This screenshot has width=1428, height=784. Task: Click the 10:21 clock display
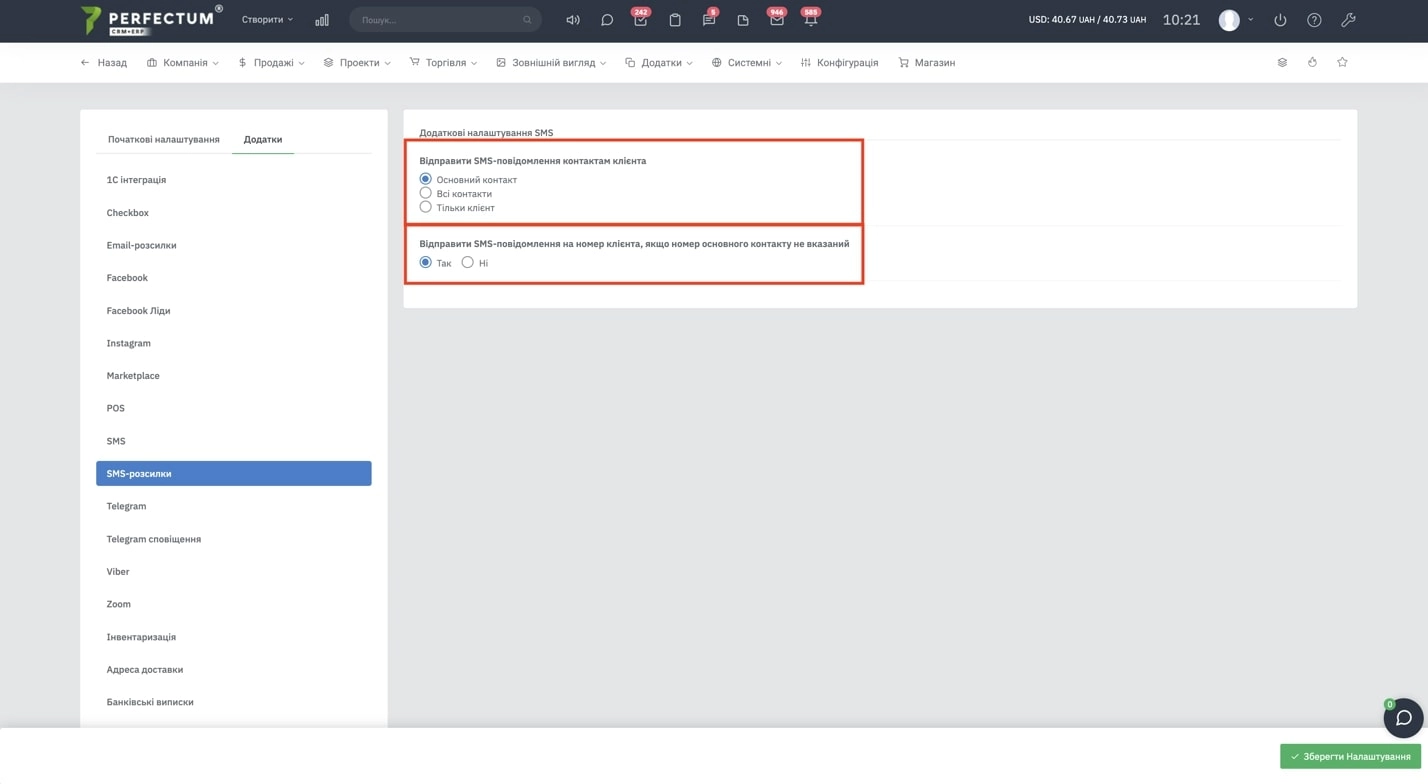[1181, 20]
